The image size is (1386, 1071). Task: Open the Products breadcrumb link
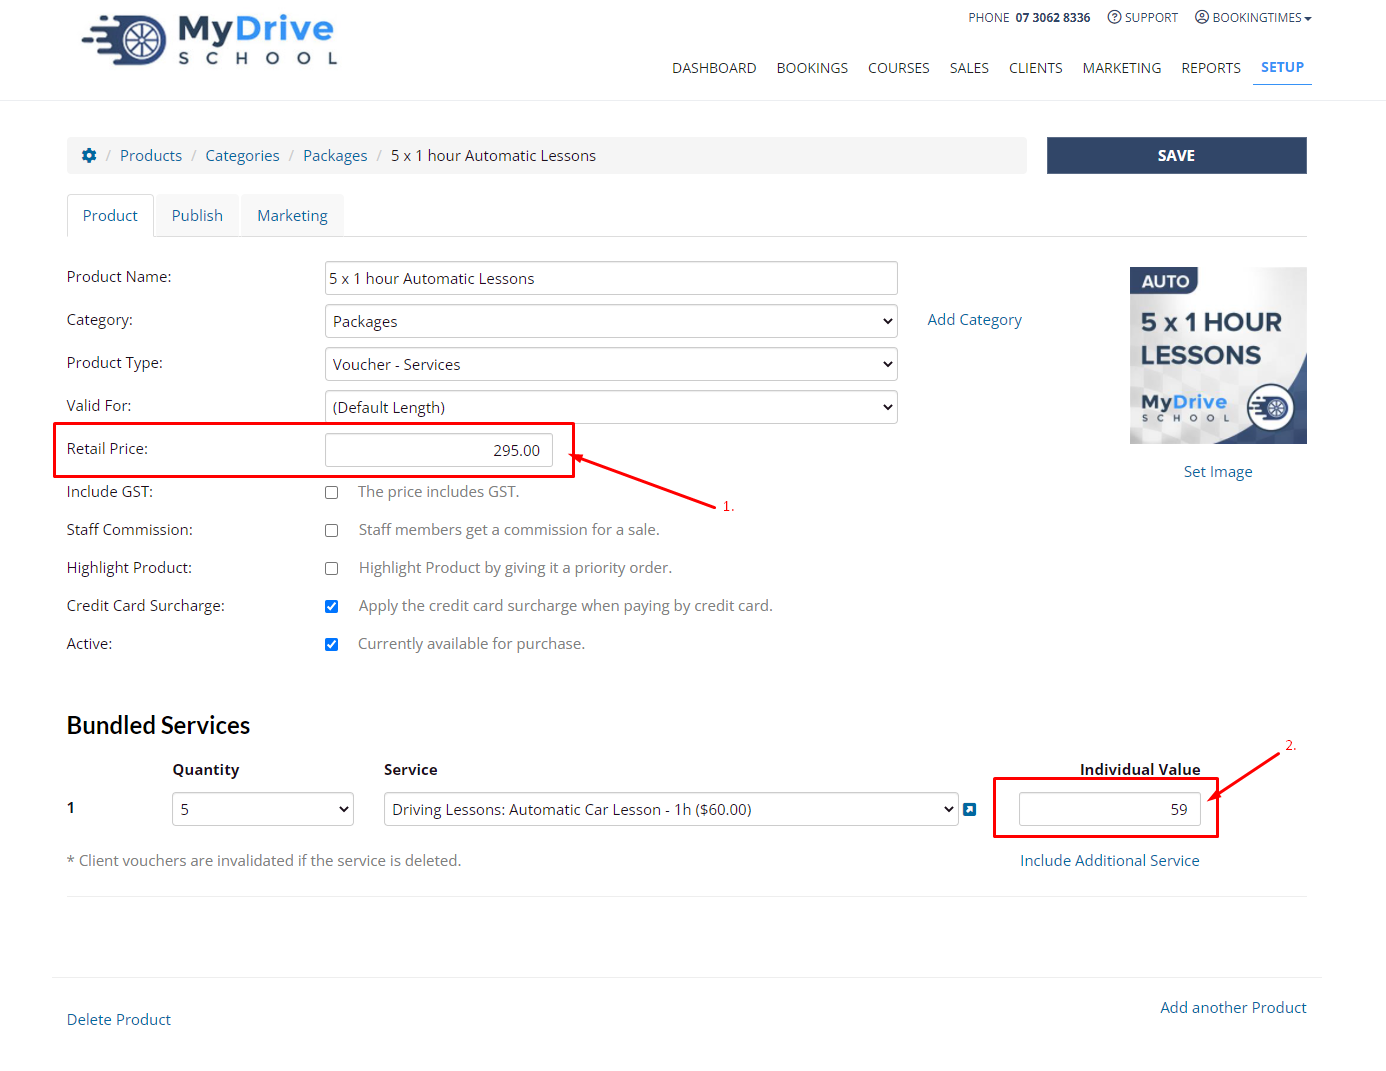(151, 155)
